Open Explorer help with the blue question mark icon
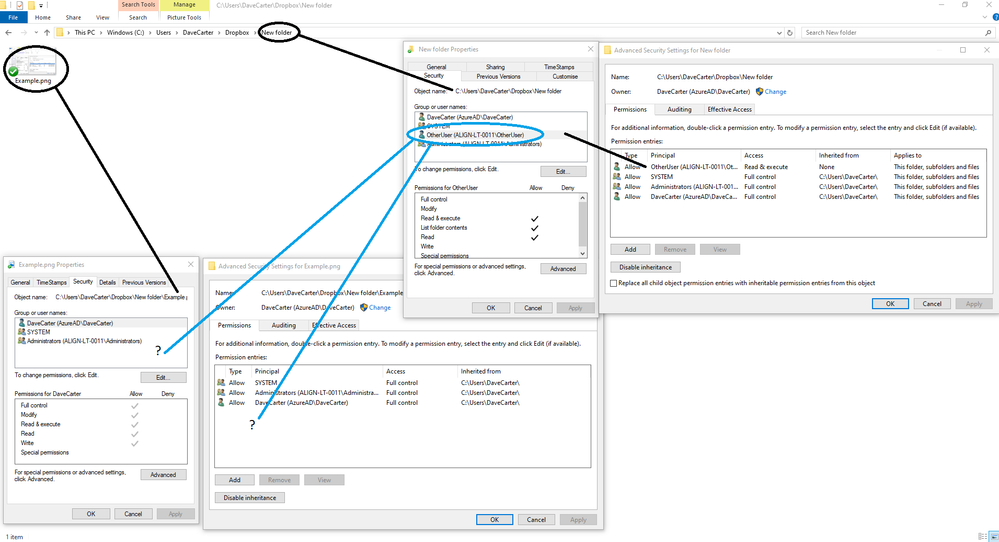The width and height of the screenshot is (999, 542). click(996, 17)
